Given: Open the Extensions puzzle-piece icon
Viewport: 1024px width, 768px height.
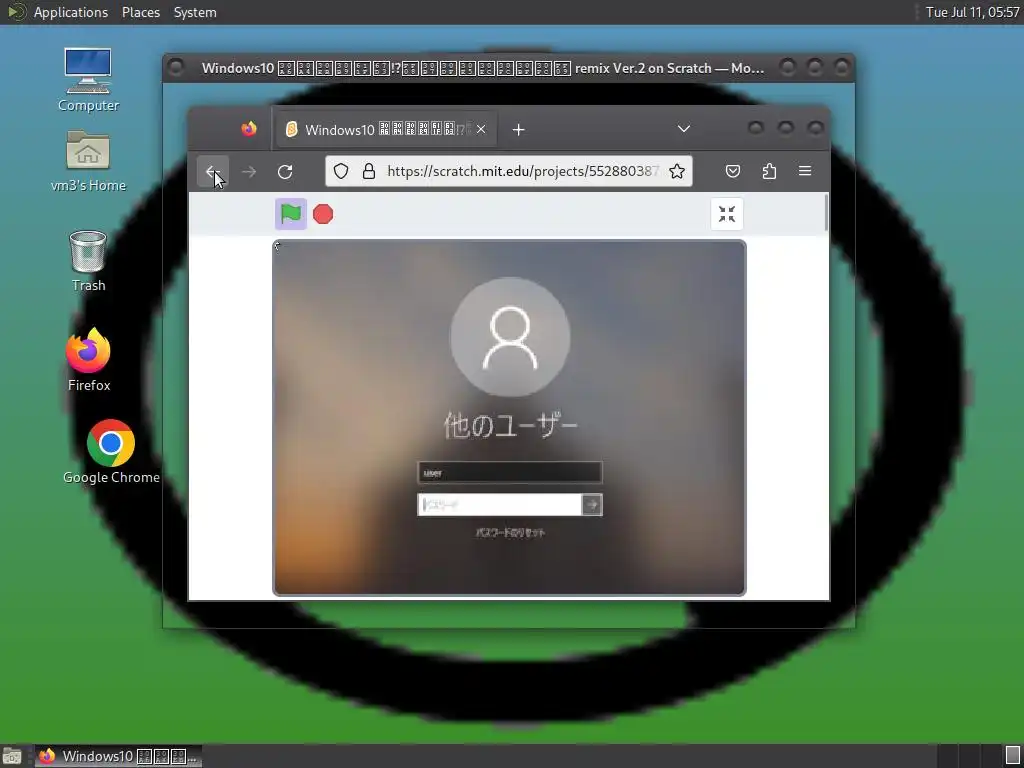Looking at the screenshot, I should point(769,171).
